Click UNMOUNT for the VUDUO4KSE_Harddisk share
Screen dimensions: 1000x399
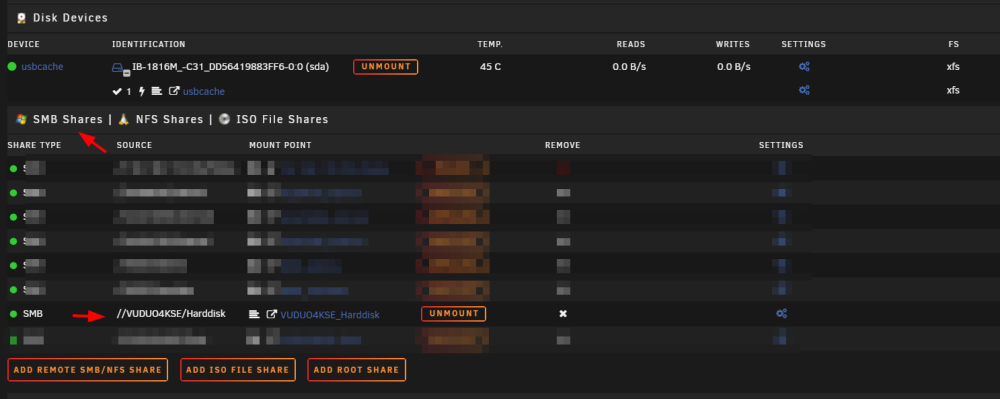click(453, 314)
